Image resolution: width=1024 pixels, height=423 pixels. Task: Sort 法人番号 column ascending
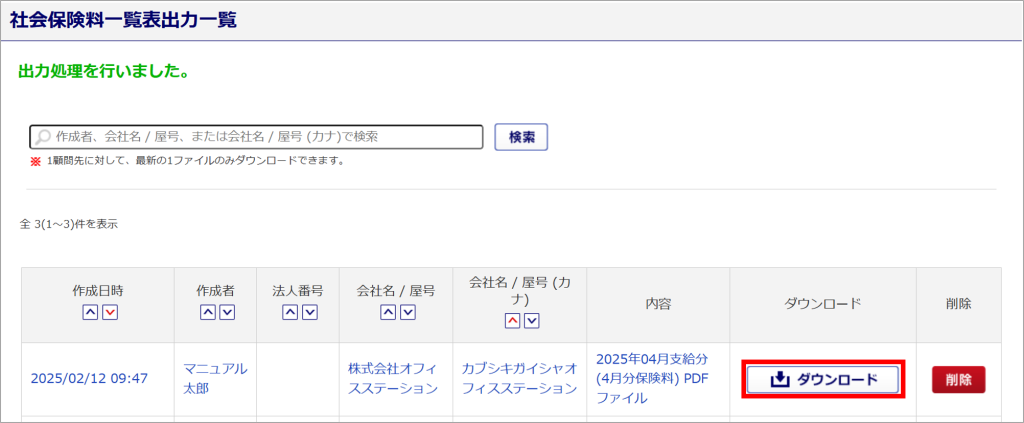290,313
